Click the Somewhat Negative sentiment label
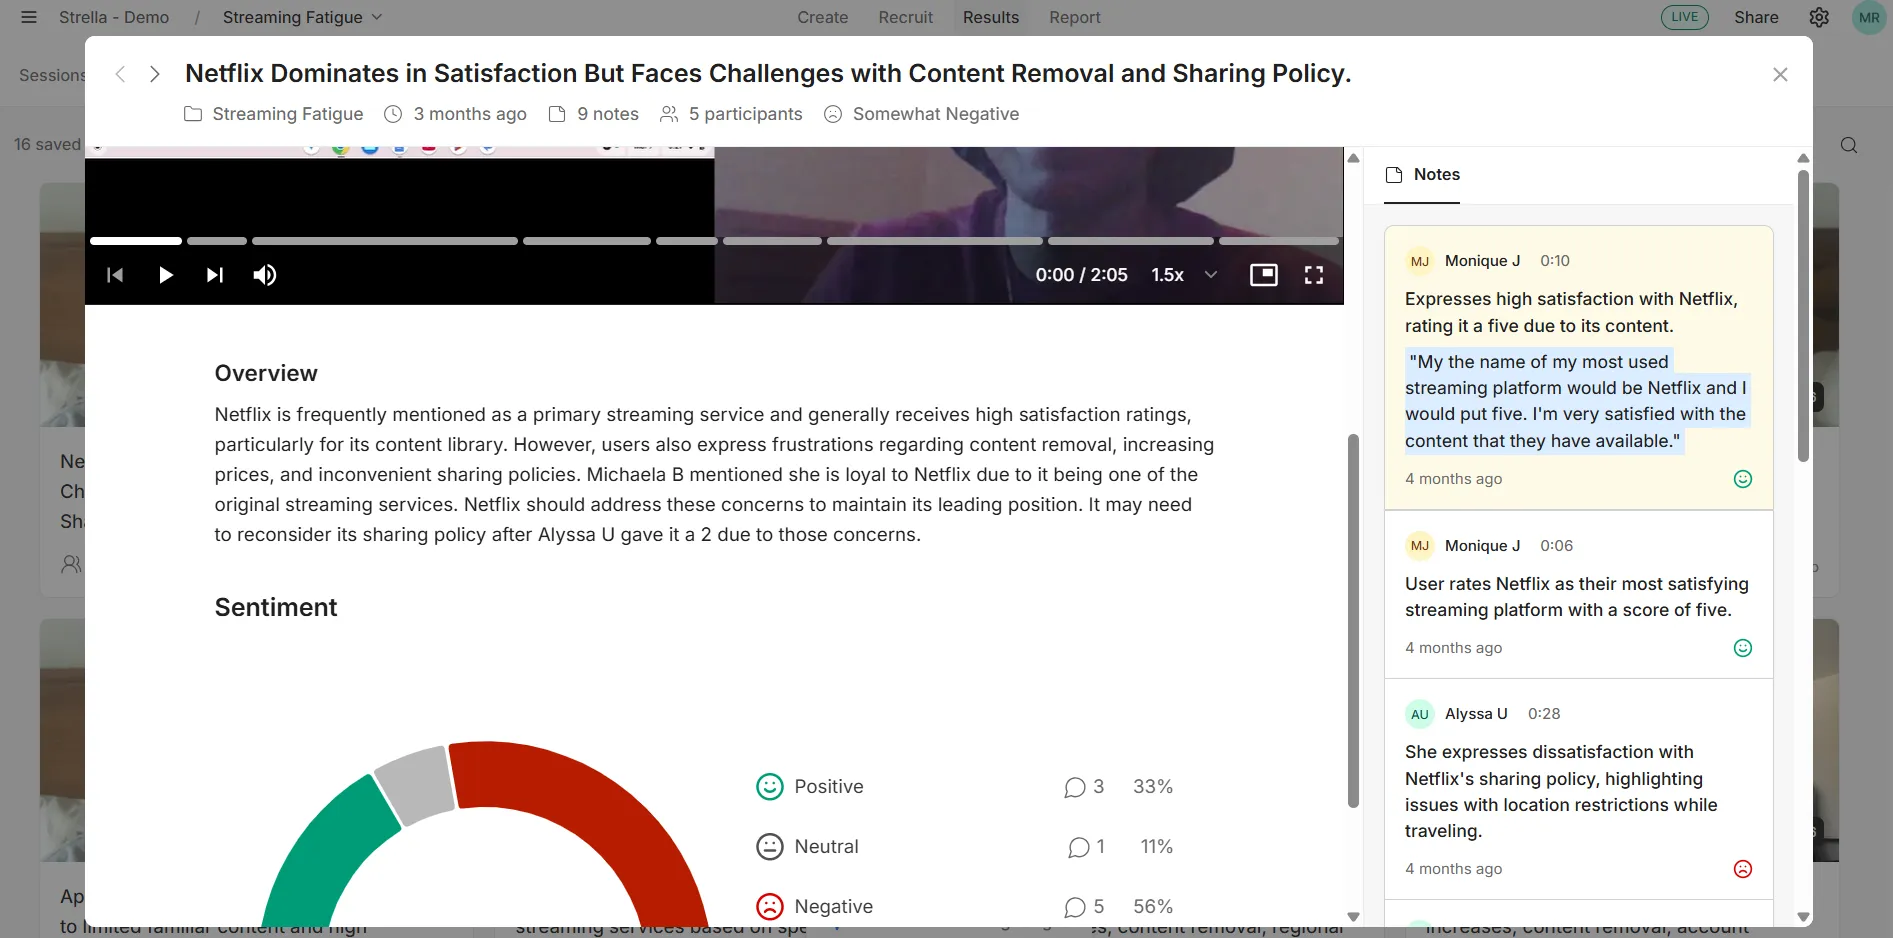Viewport: 1893px width, 938px height. point(921,114)
